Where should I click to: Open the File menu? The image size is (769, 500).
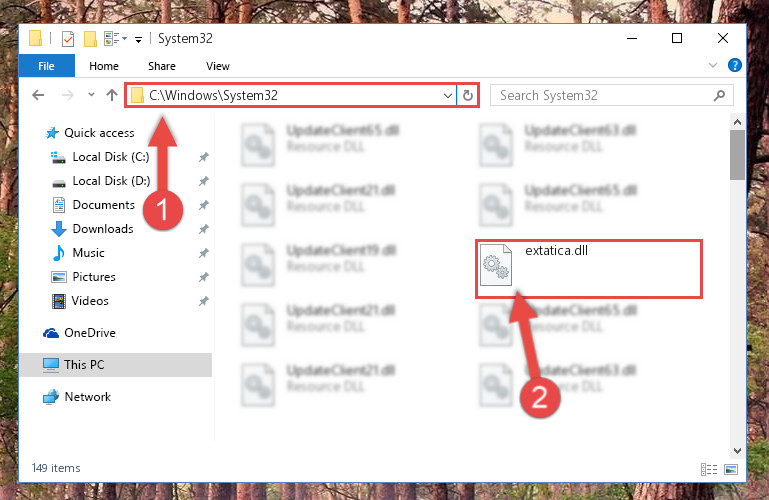coord(47,66)
